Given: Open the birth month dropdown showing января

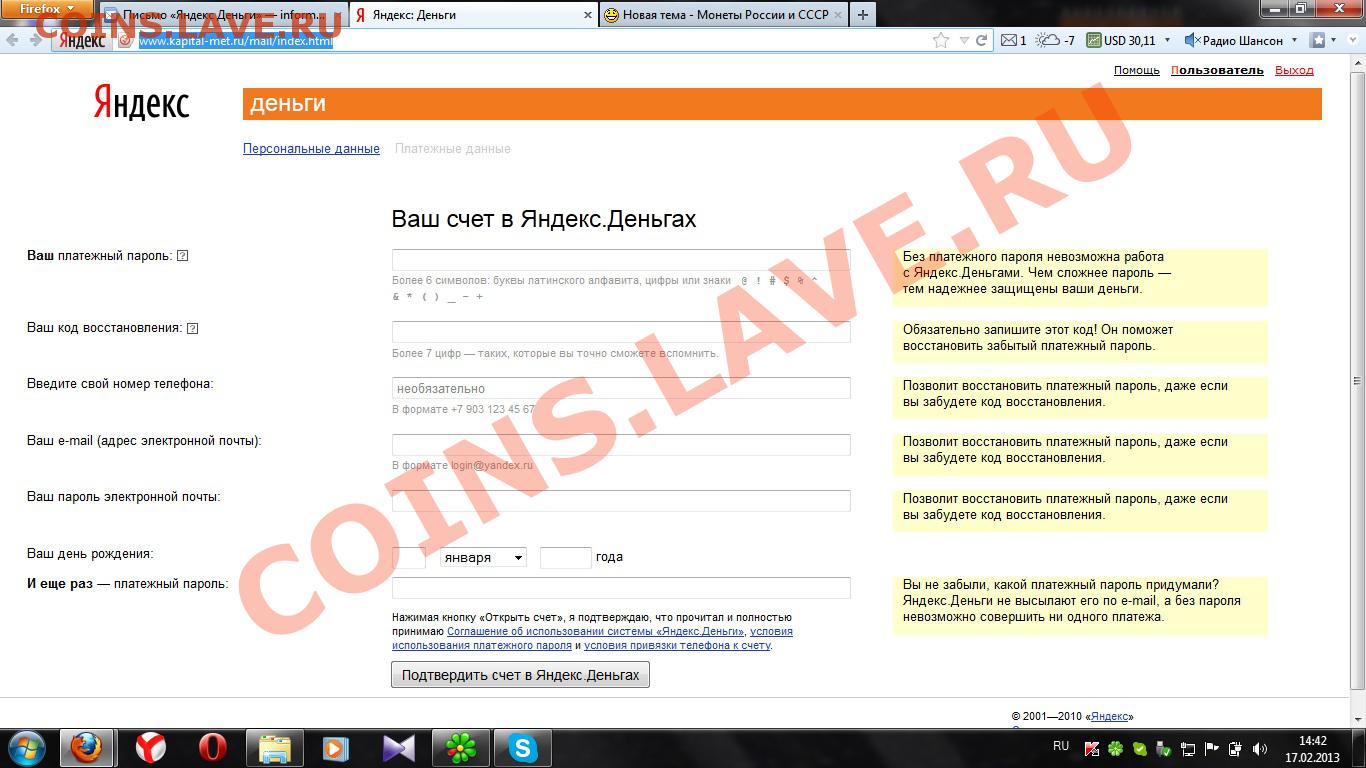Looking at the screenshot, I should pyautogui.click(x=483, y=557).
